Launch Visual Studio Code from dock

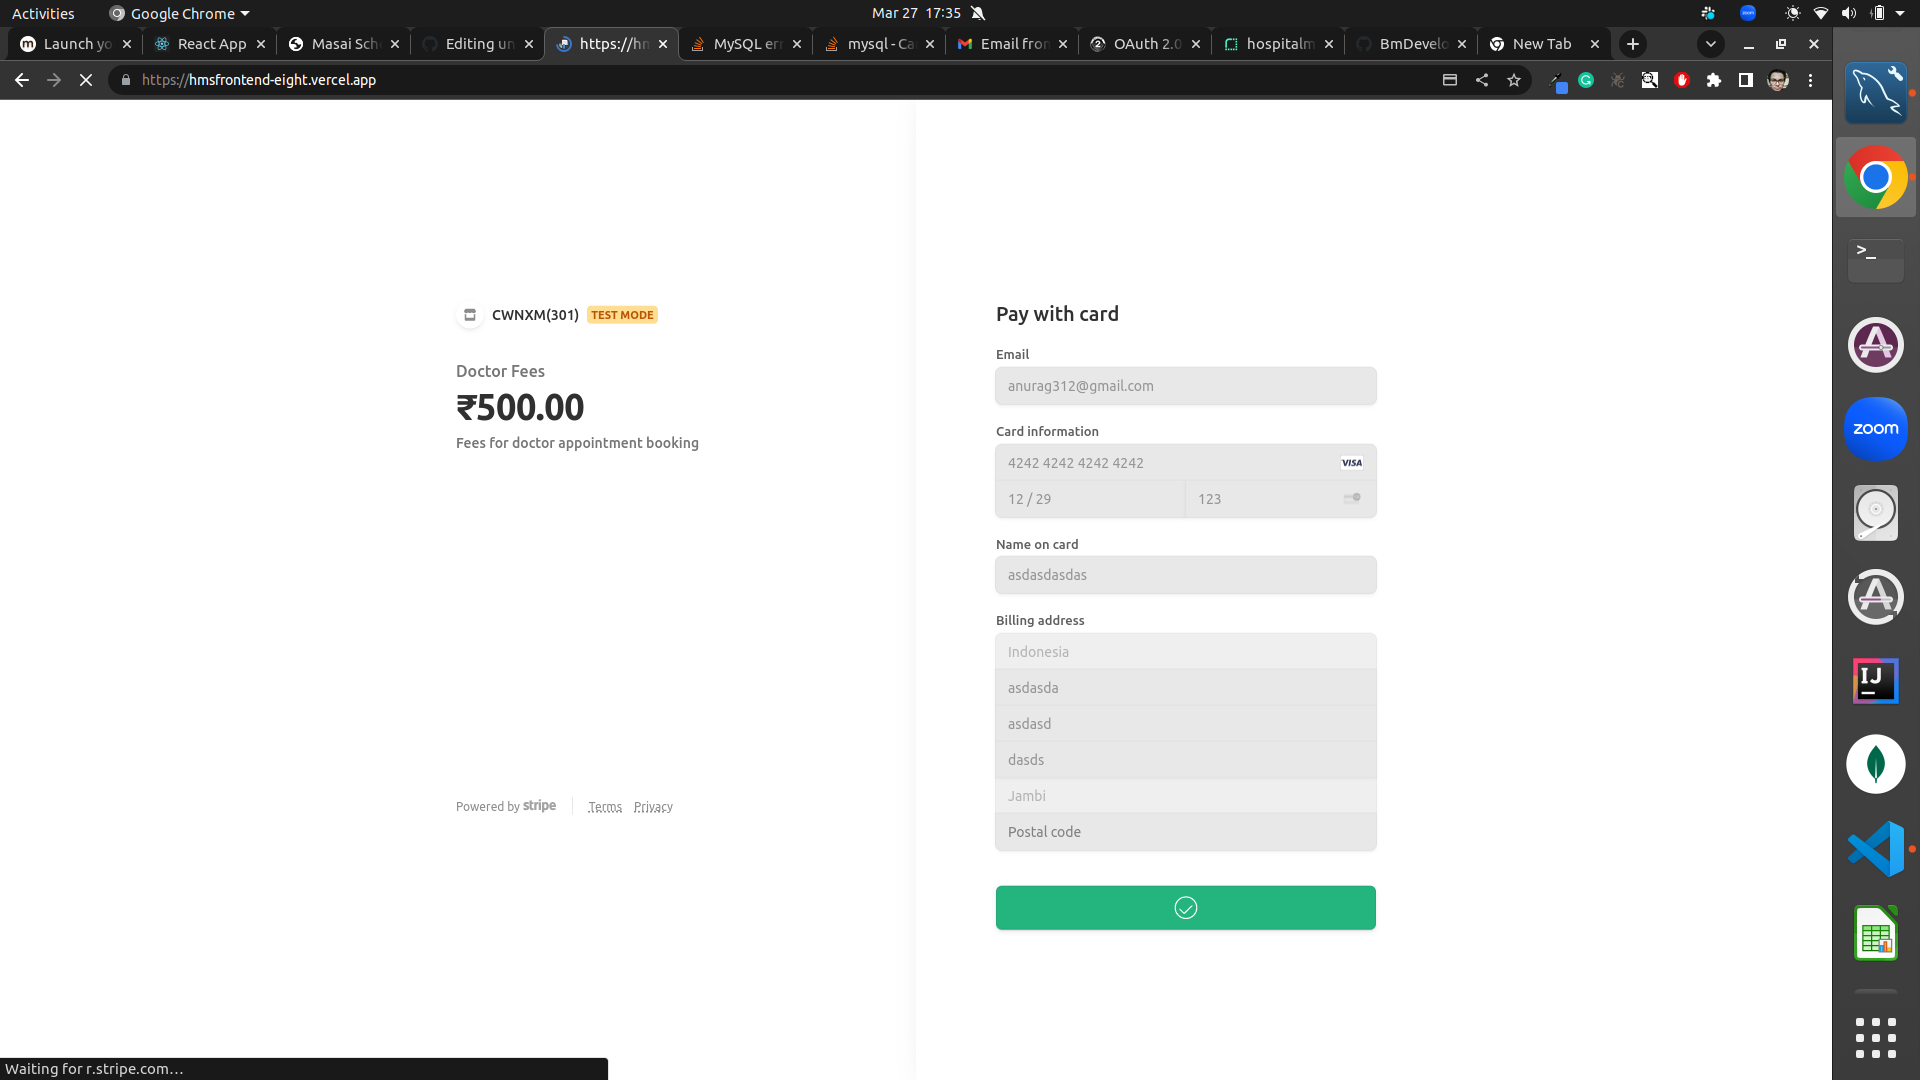[1875, 849]
